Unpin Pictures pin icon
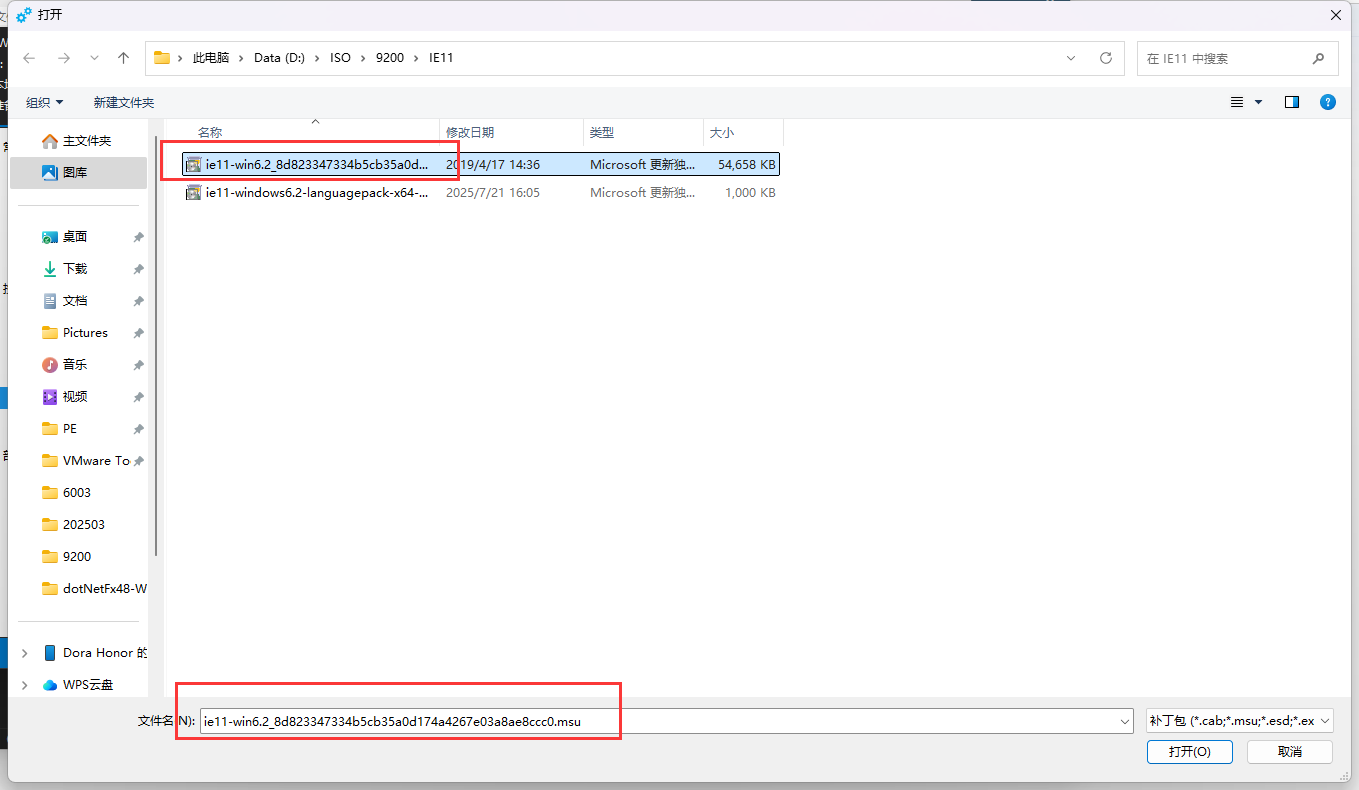The image size is (1359, 790). click(138, 333)
